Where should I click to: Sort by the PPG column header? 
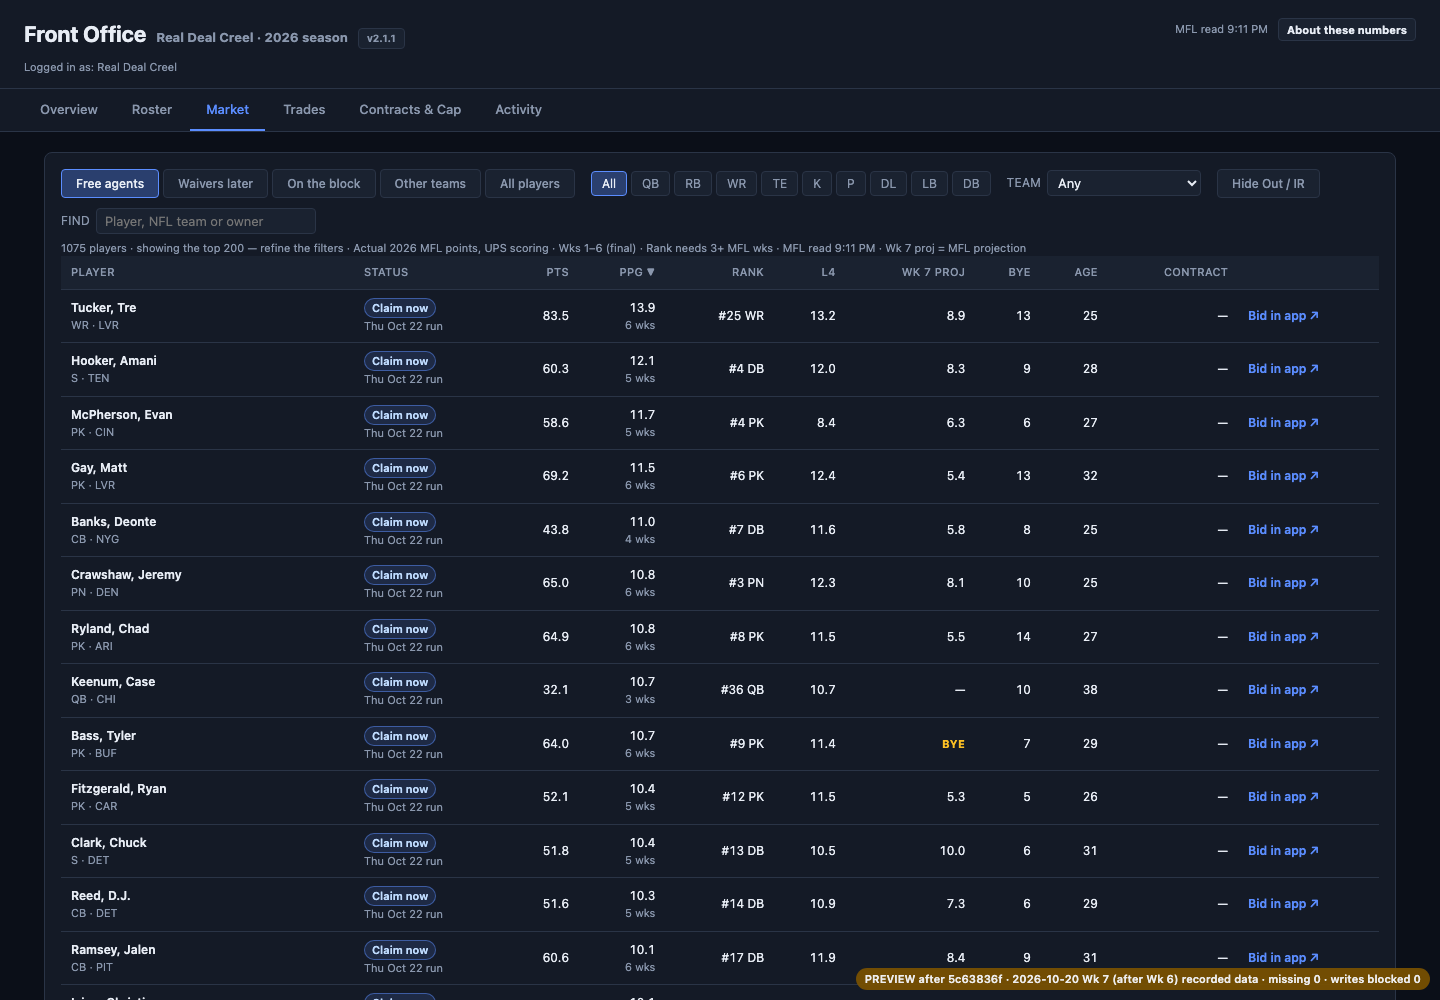[x=637, y=272]
